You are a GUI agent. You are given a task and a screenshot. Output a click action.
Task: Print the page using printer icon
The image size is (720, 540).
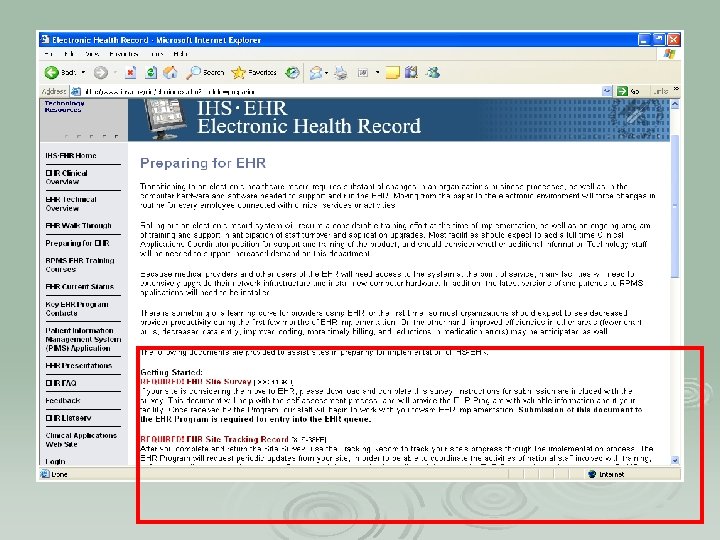[x=341, y=73]
